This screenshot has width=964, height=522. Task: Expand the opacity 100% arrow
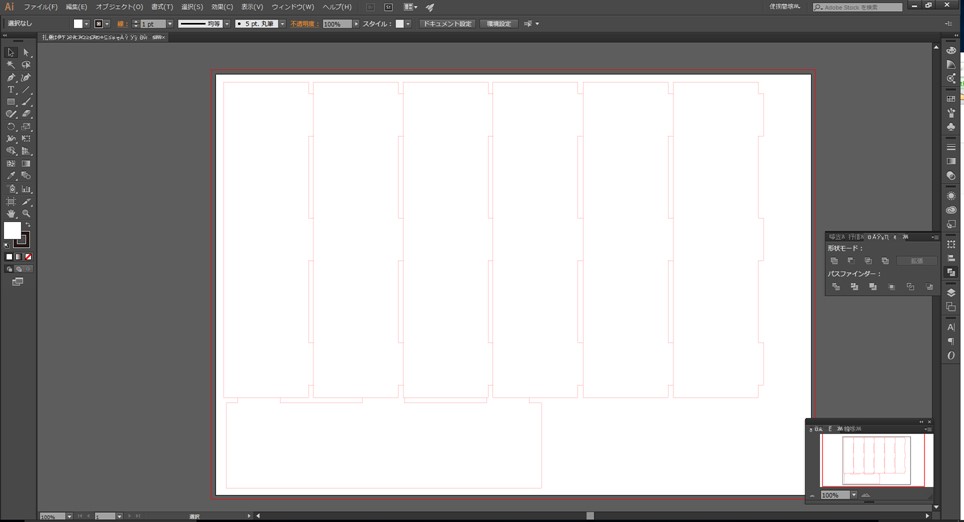click(x=356, y=24)
